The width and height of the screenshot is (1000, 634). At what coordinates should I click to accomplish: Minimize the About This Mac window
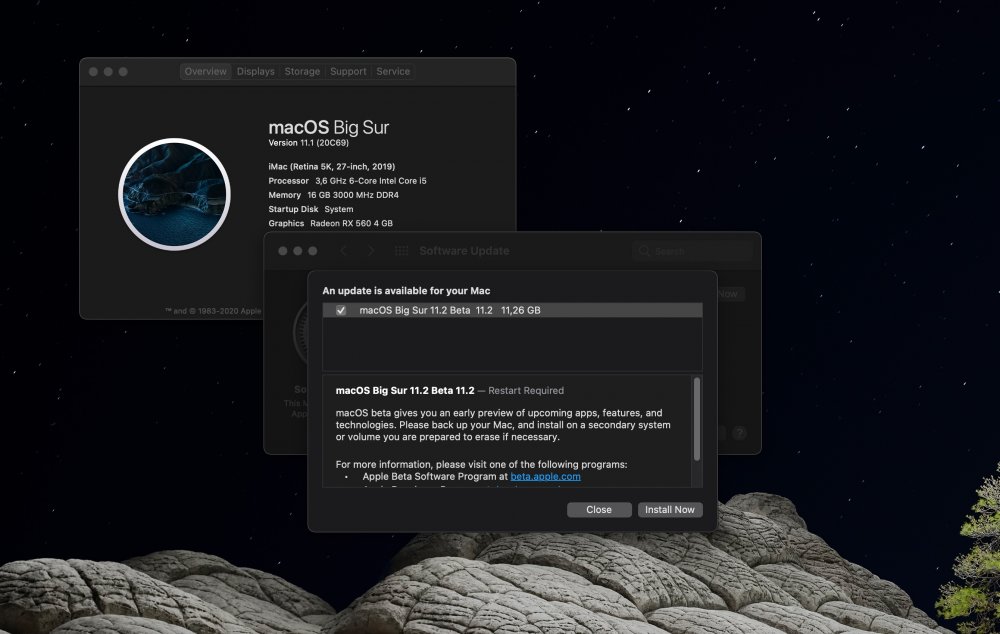point(108,72)
